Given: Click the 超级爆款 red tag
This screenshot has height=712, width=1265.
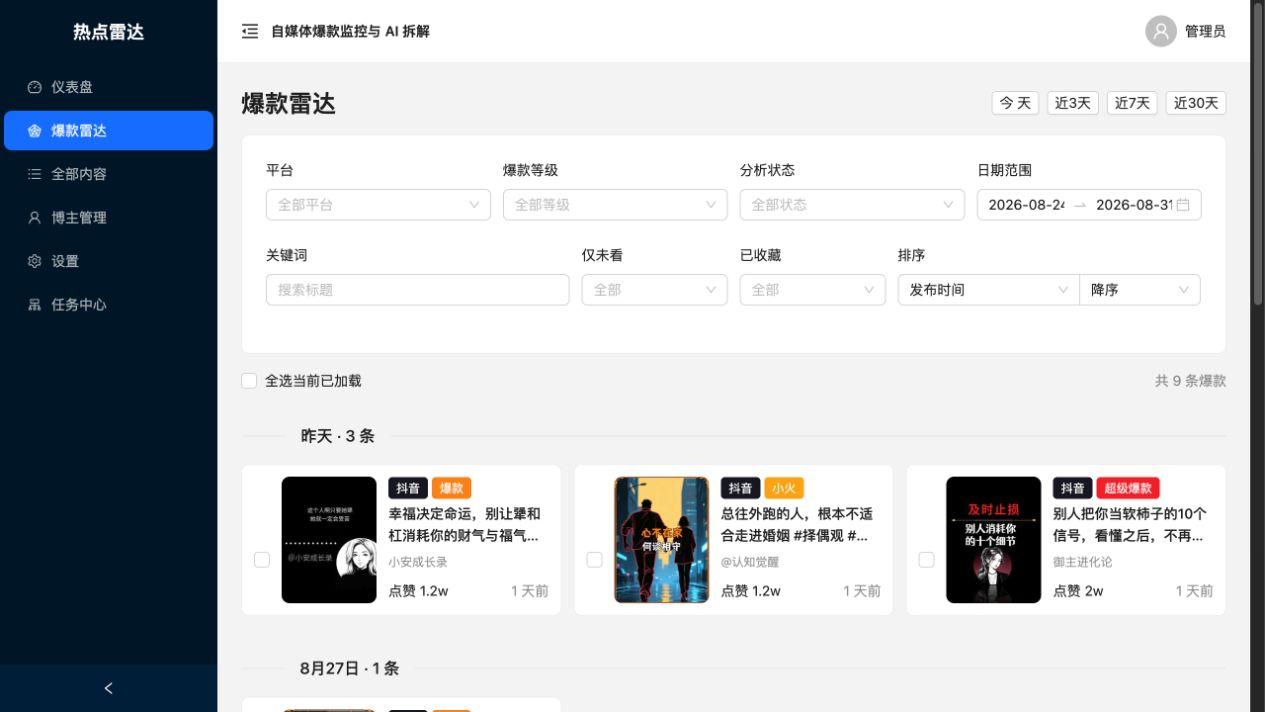Looking at the screenshot, I should tap(1128, 488).
